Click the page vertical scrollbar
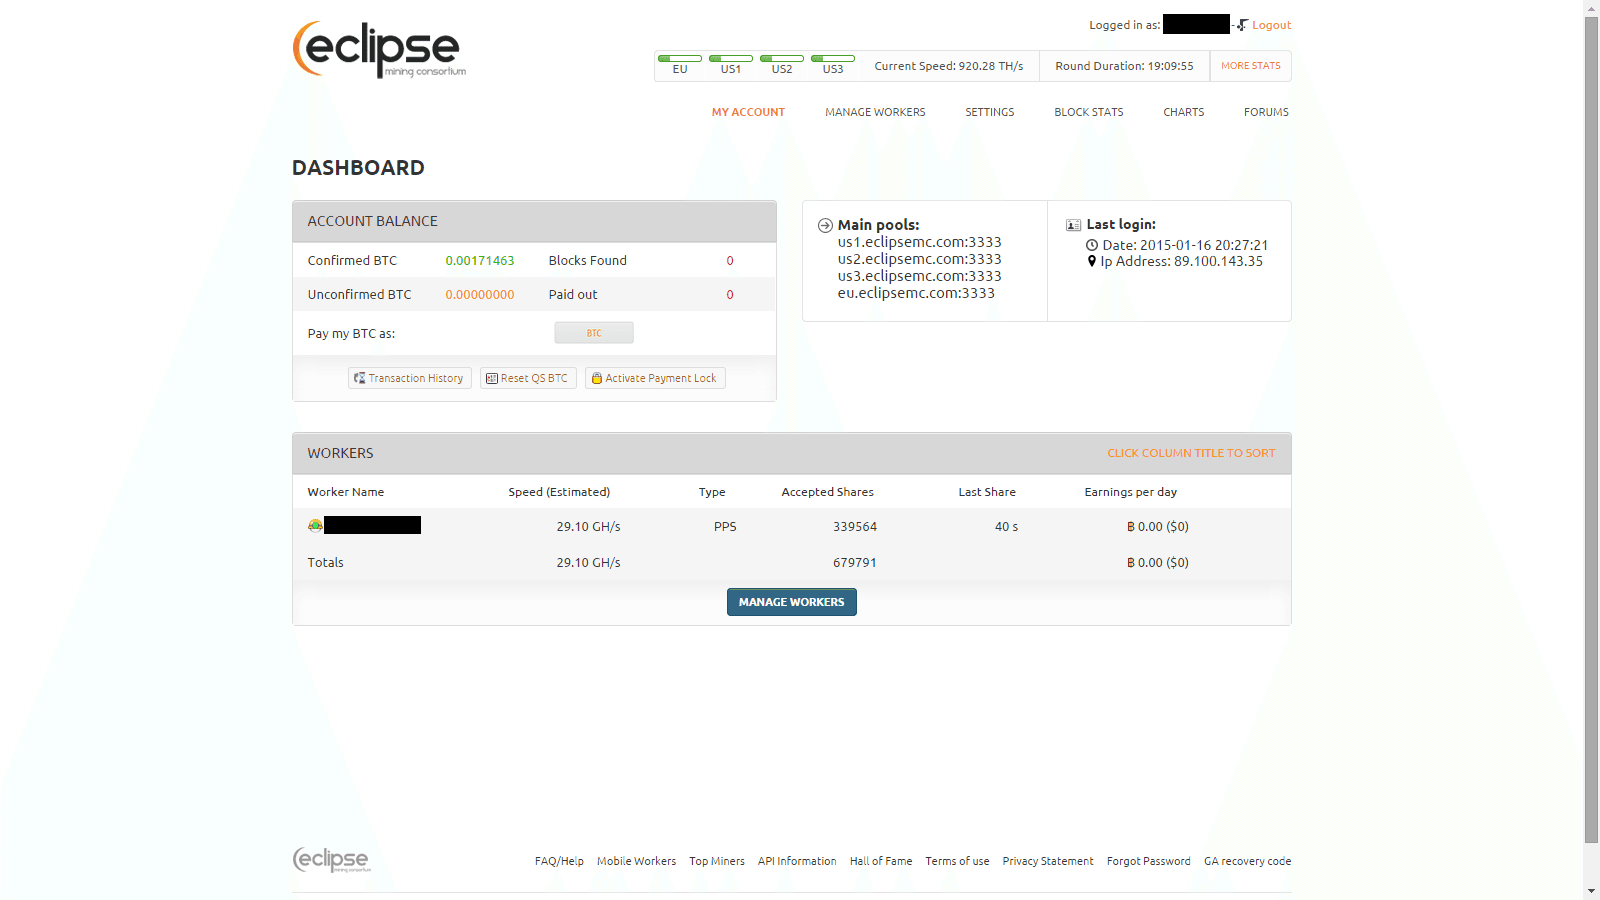 [x=1591, y=430]
